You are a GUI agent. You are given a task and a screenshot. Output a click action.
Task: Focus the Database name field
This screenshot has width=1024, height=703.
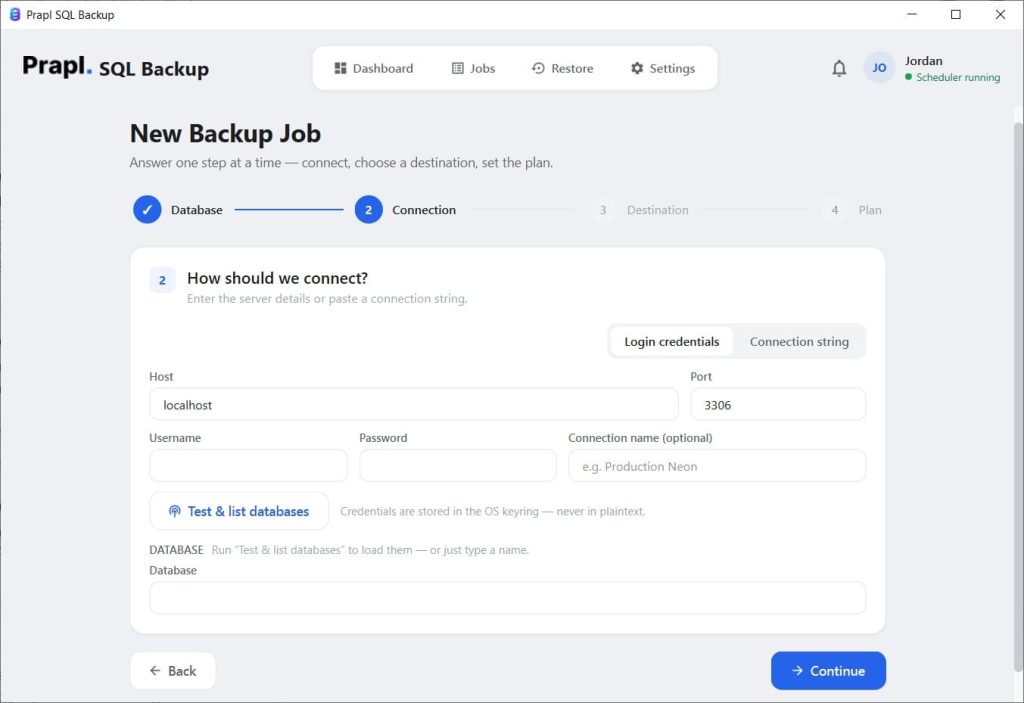(x=507, y=598)
